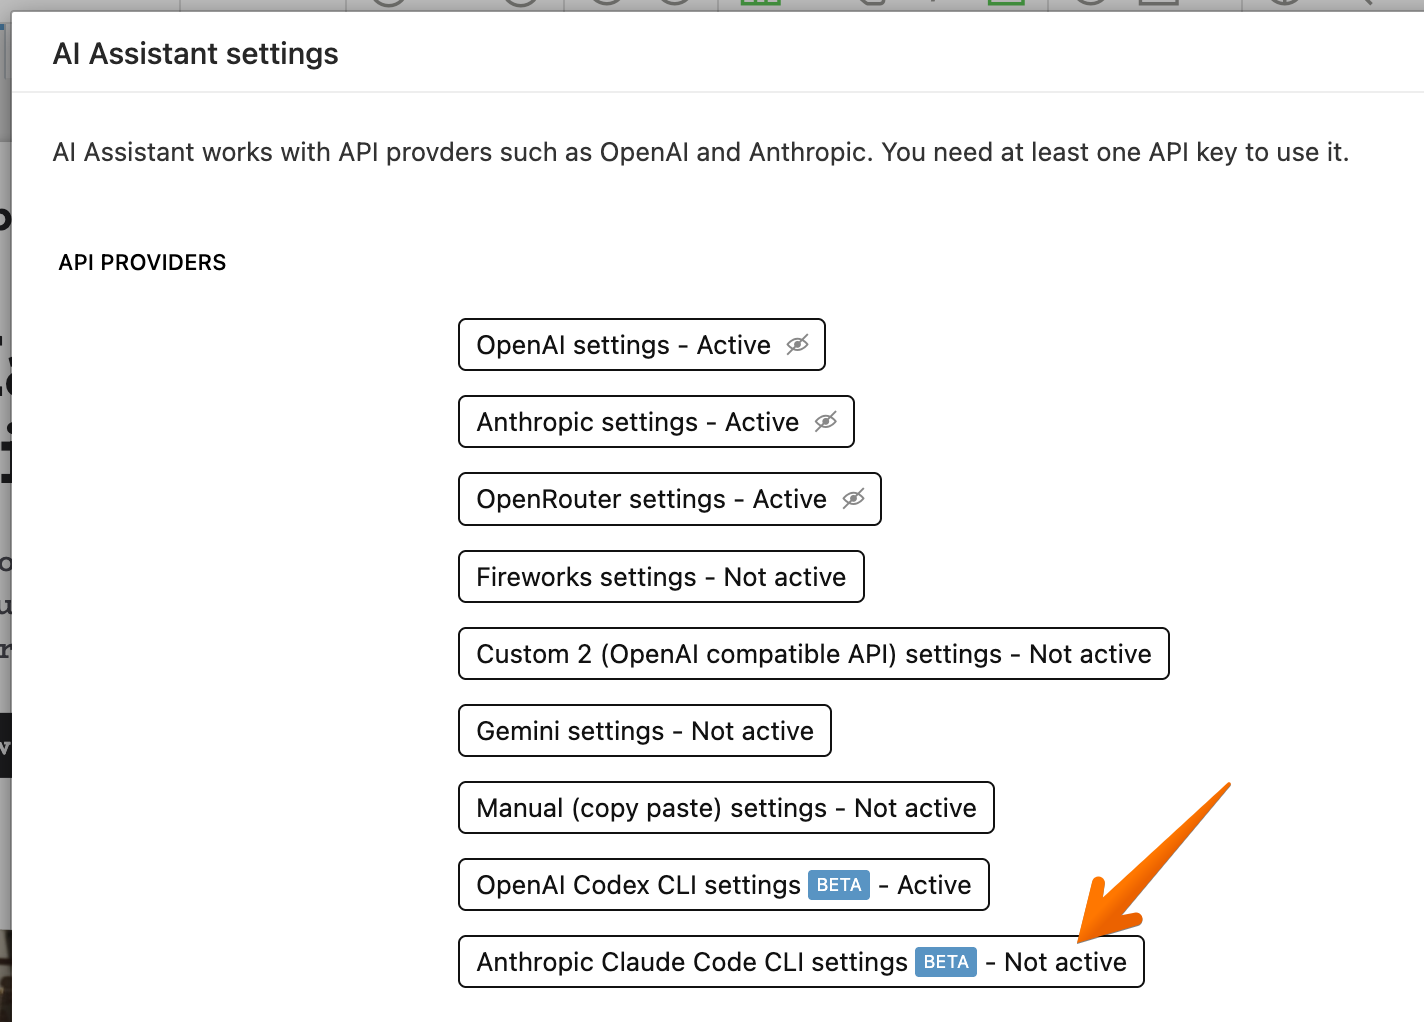
Task: Click the AI Assistant settings dialog title
Action: [195, 54]
